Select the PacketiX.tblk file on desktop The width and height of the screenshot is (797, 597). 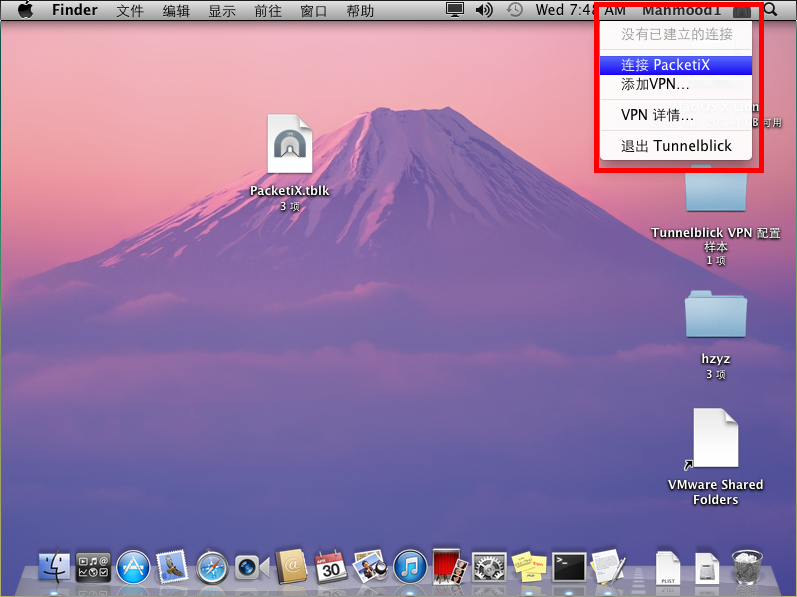click(x=290, y=144)
